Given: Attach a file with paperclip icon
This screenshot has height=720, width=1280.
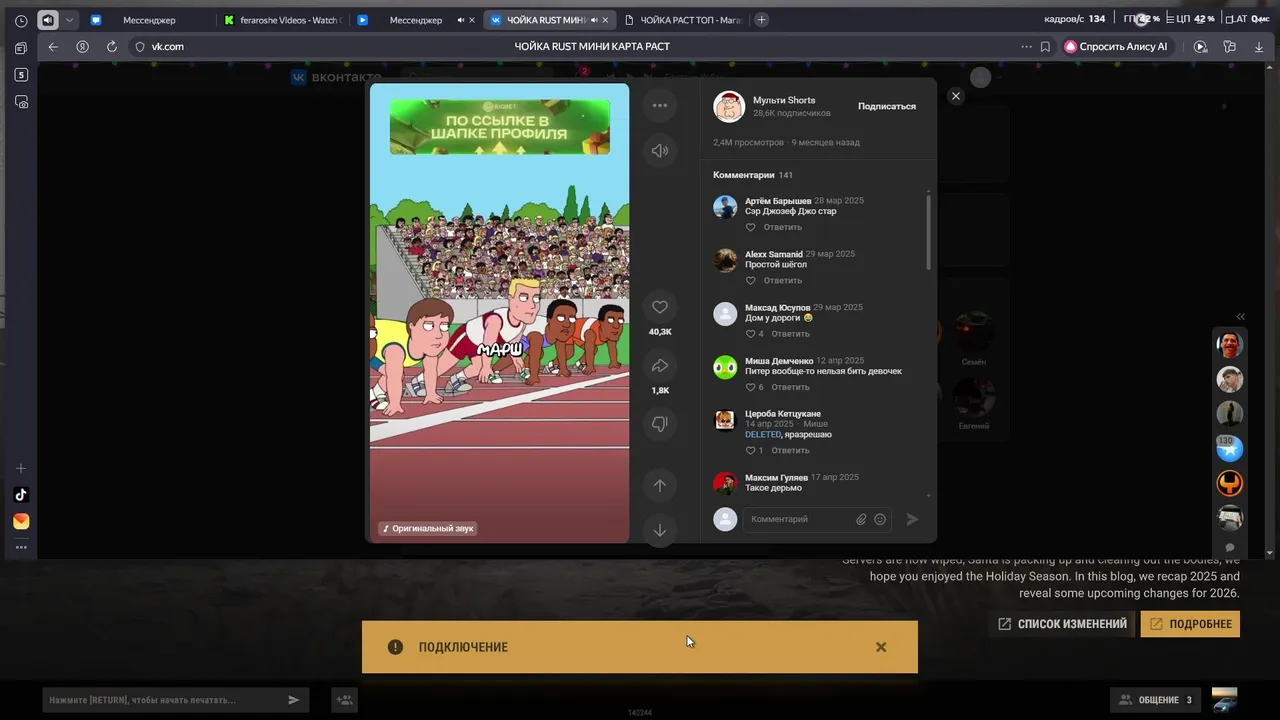Looking at the screenshot, I should pyautogui.click(x=861, y=519).
